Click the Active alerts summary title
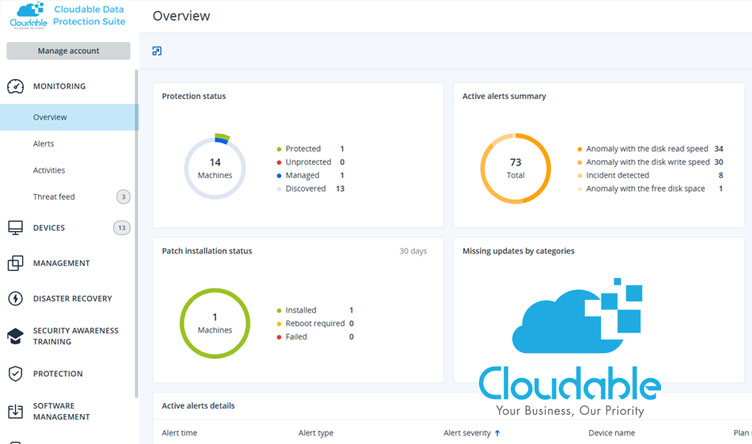This screenshot has height=444, width=752. 504,96
